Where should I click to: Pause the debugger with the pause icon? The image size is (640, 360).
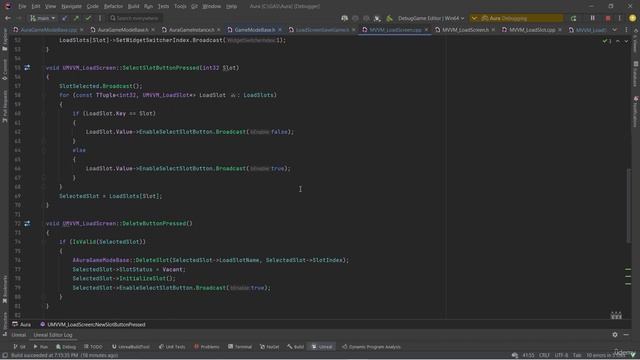pos(593,18)
